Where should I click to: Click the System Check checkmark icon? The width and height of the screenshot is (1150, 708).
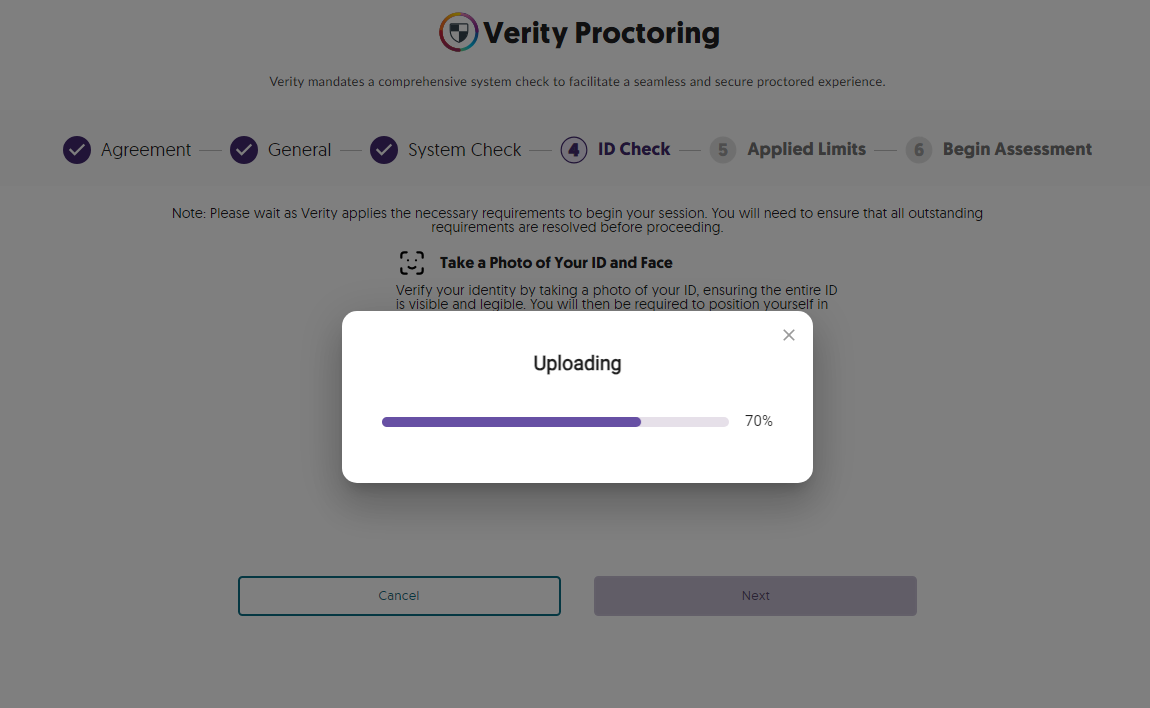tap(384, 150)
